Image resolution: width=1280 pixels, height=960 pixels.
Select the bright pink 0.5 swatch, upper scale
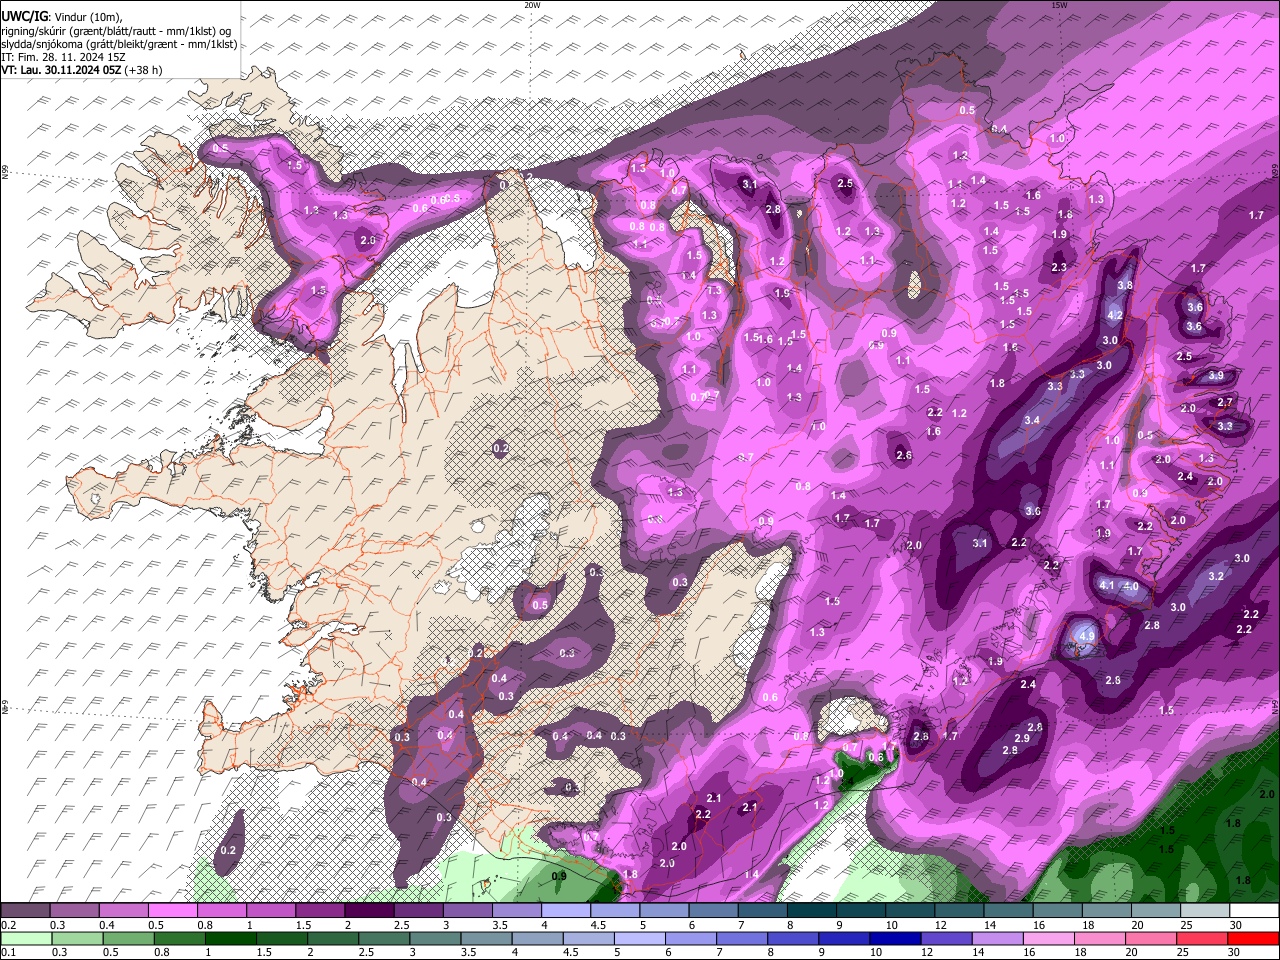(173, 911)
